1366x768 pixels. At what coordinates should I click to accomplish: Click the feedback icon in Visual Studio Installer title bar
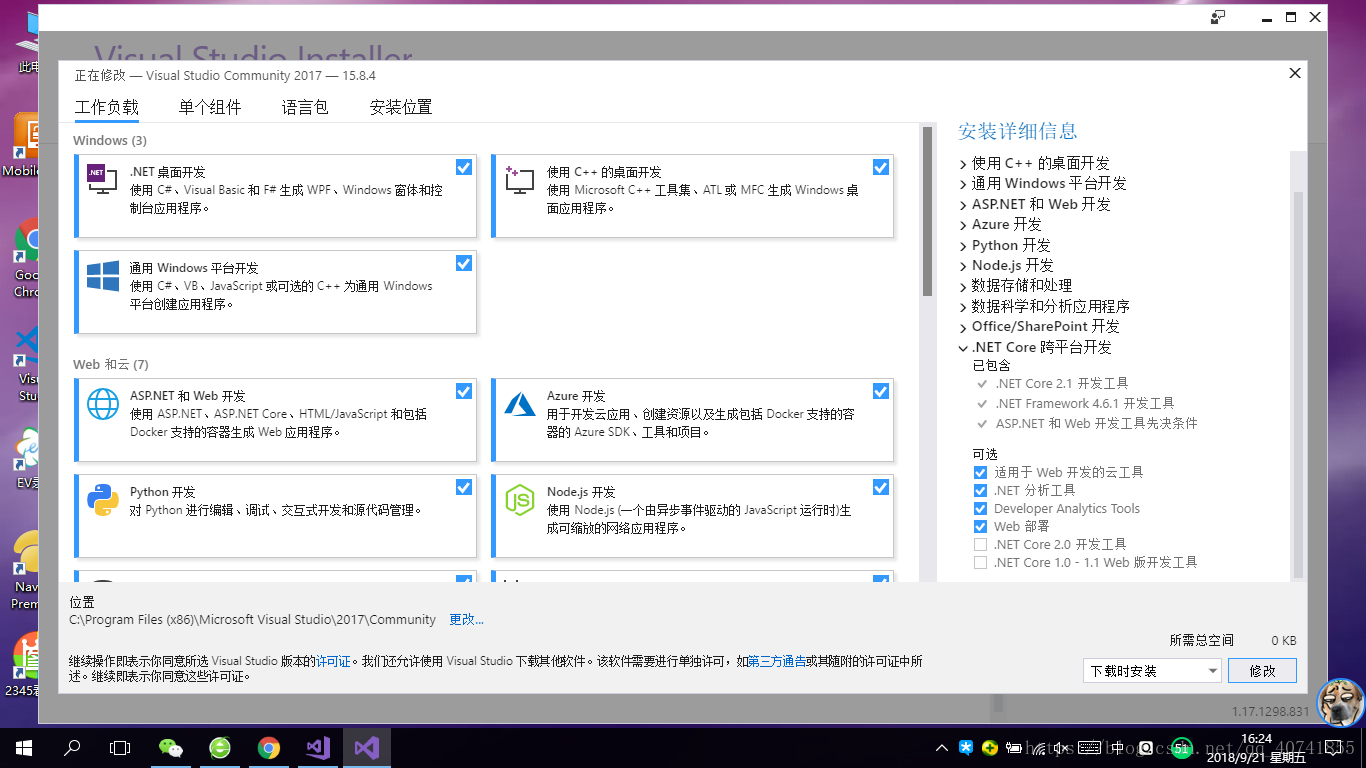[x=1218, y=17]
